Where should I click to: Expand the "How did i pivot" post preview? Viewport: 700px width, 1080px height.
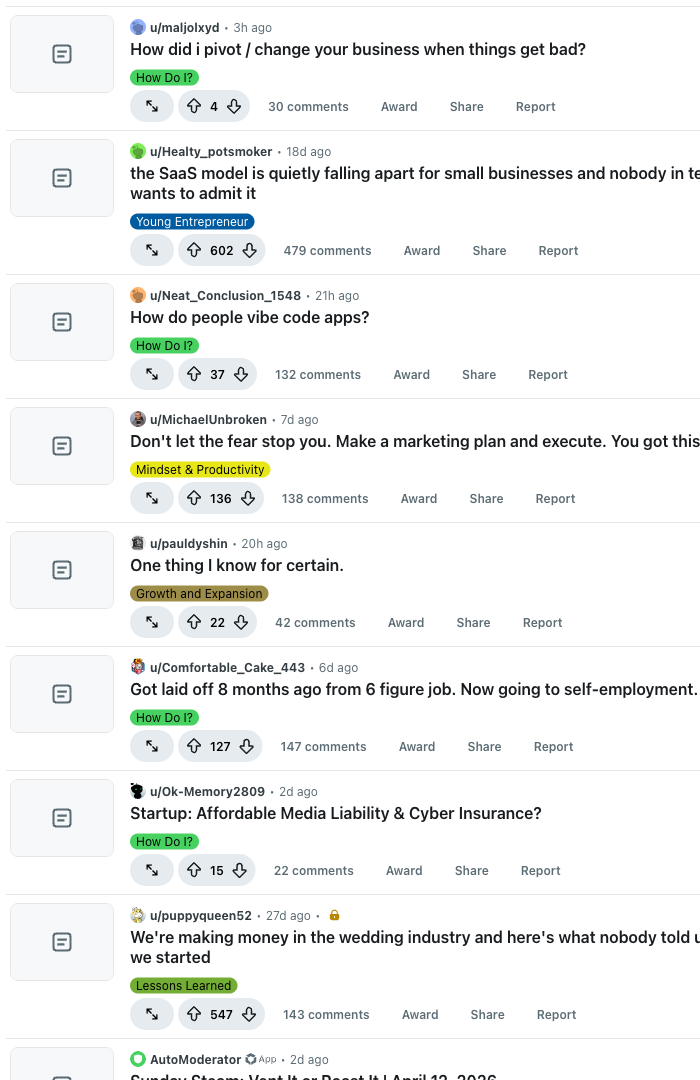coord(151,106)
